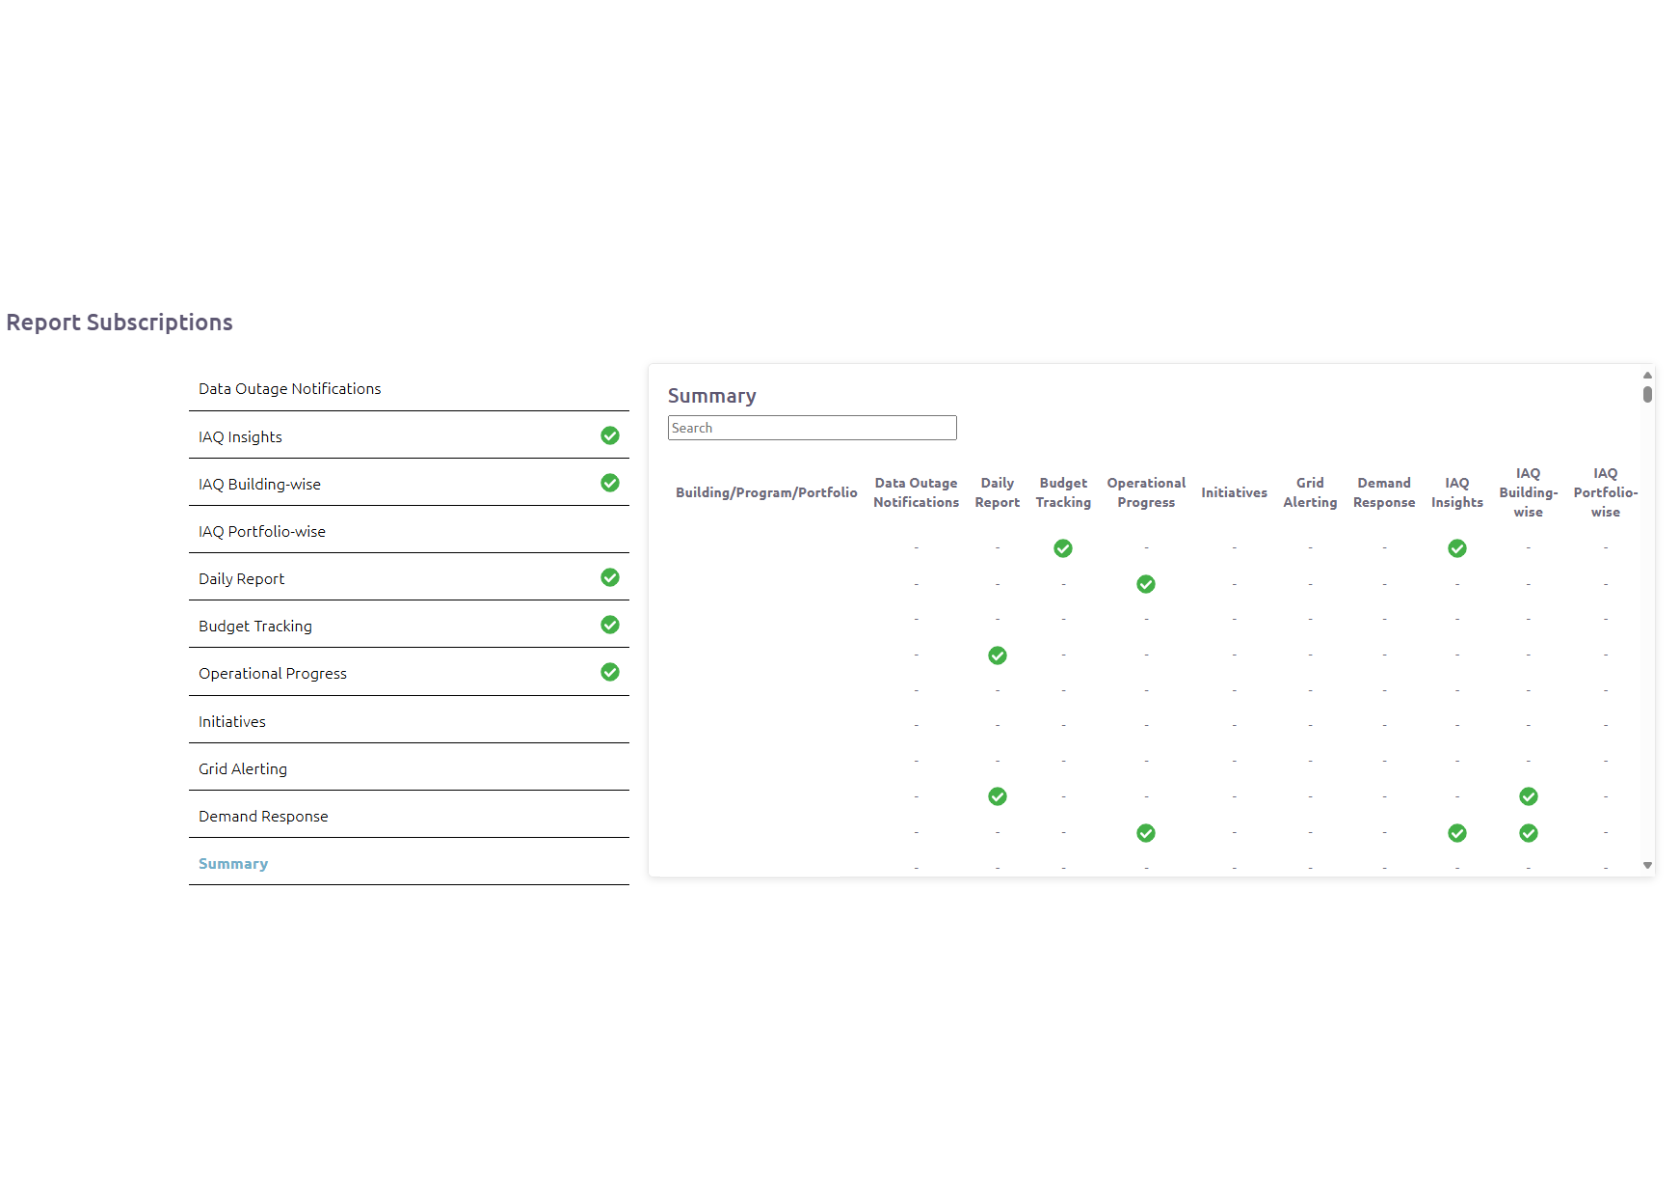Click Building/Program/Portfolio column header

point(766,492)
